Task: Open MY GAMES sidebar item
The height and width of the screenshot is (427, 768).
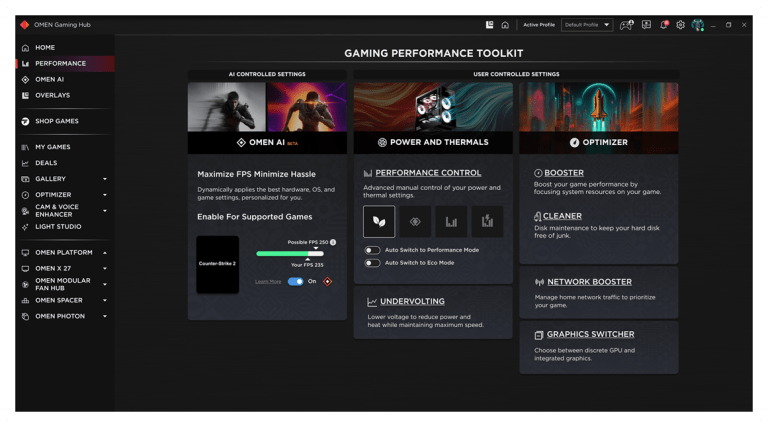Action: [53, 147]
